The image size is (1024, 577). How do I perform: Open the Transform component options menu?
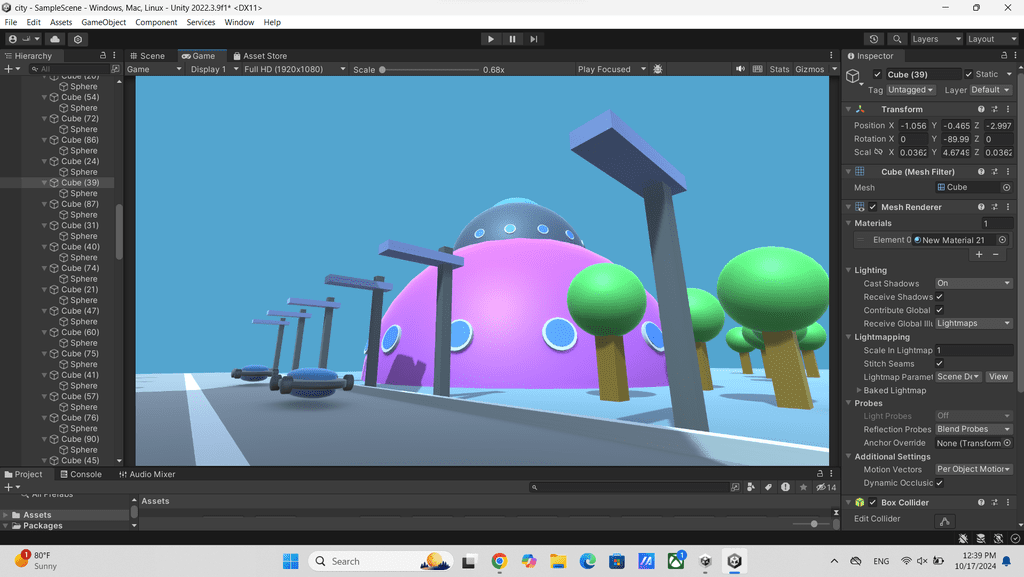(1008, 109)
